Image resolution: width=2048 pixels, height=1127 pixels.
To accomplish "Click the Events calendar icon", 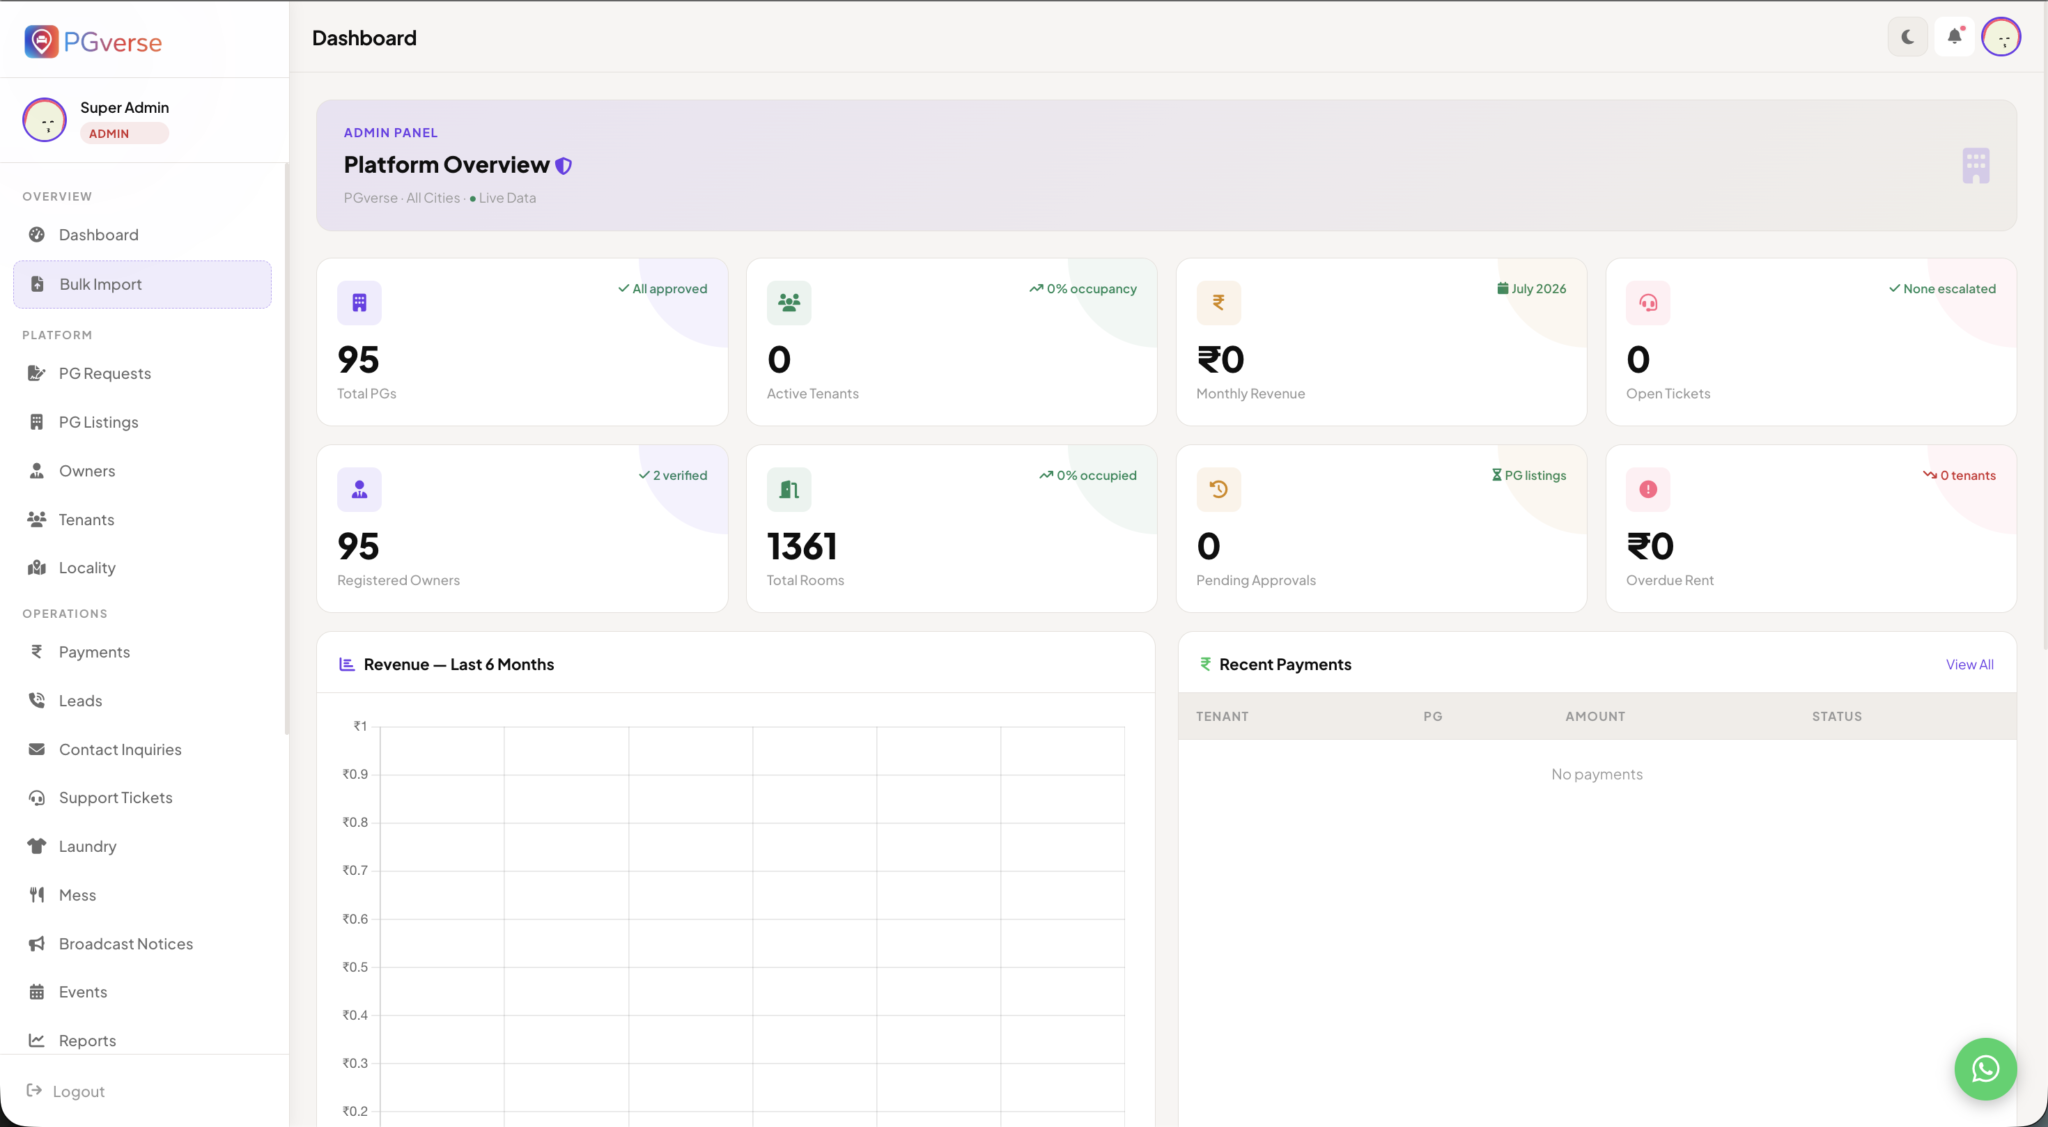I will [37, 992].
